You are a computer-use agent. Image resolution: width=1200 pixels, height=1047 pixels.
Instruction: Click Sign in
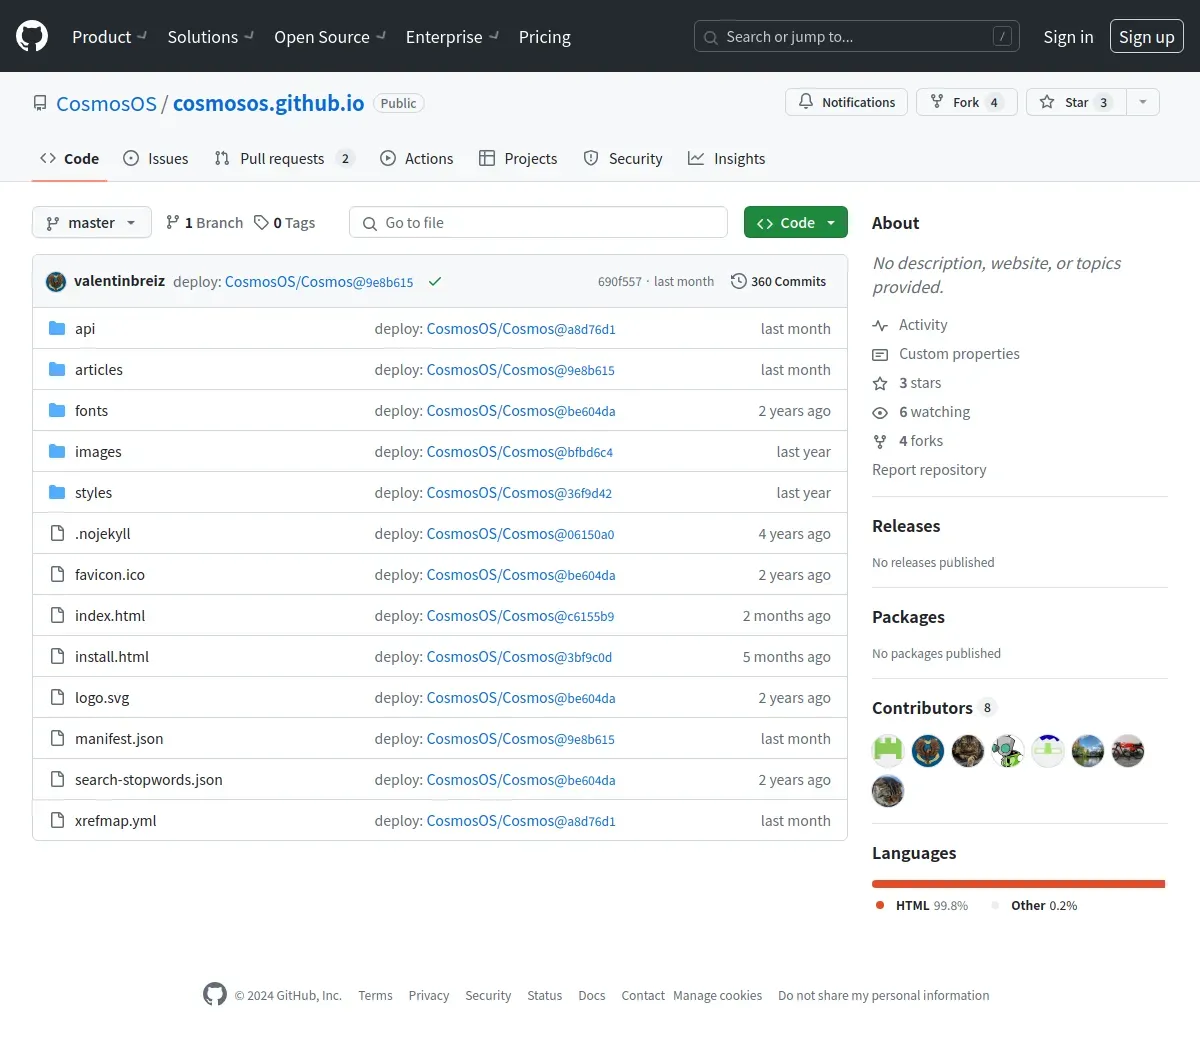[1068, 37]
